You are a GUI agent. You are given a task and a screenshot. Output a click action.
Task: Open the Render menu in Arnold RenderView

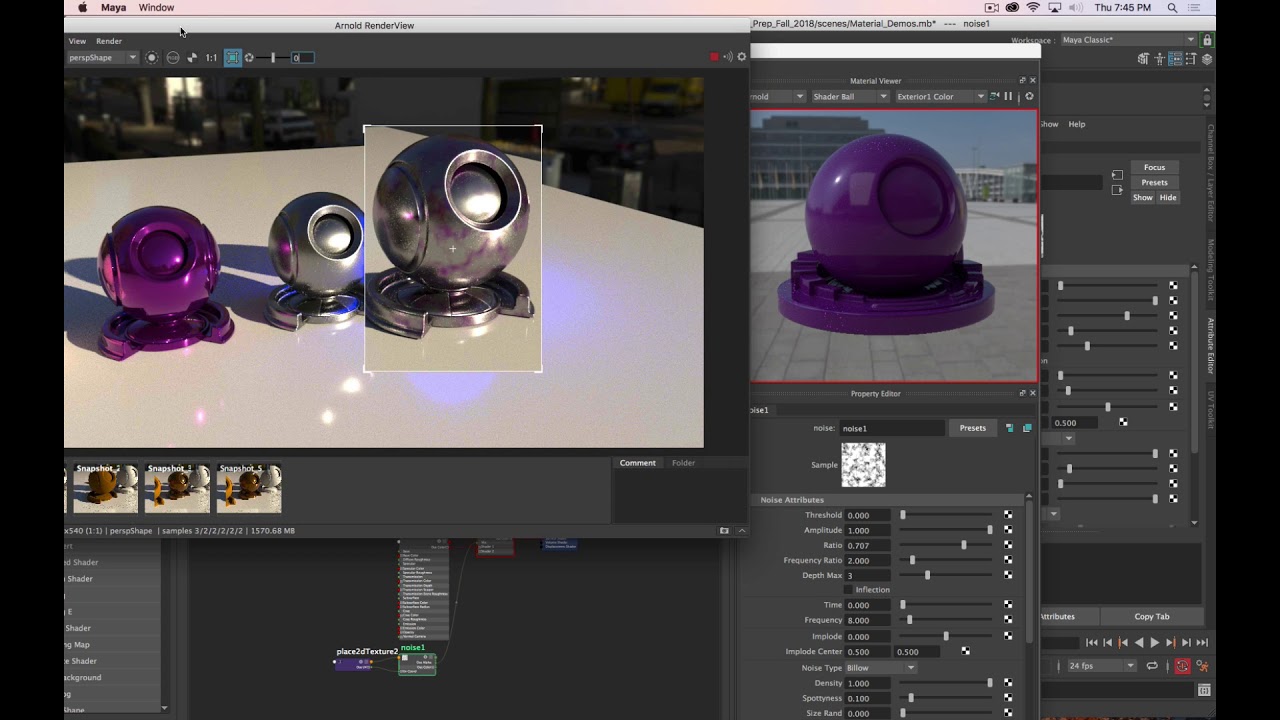click(109, 41)
